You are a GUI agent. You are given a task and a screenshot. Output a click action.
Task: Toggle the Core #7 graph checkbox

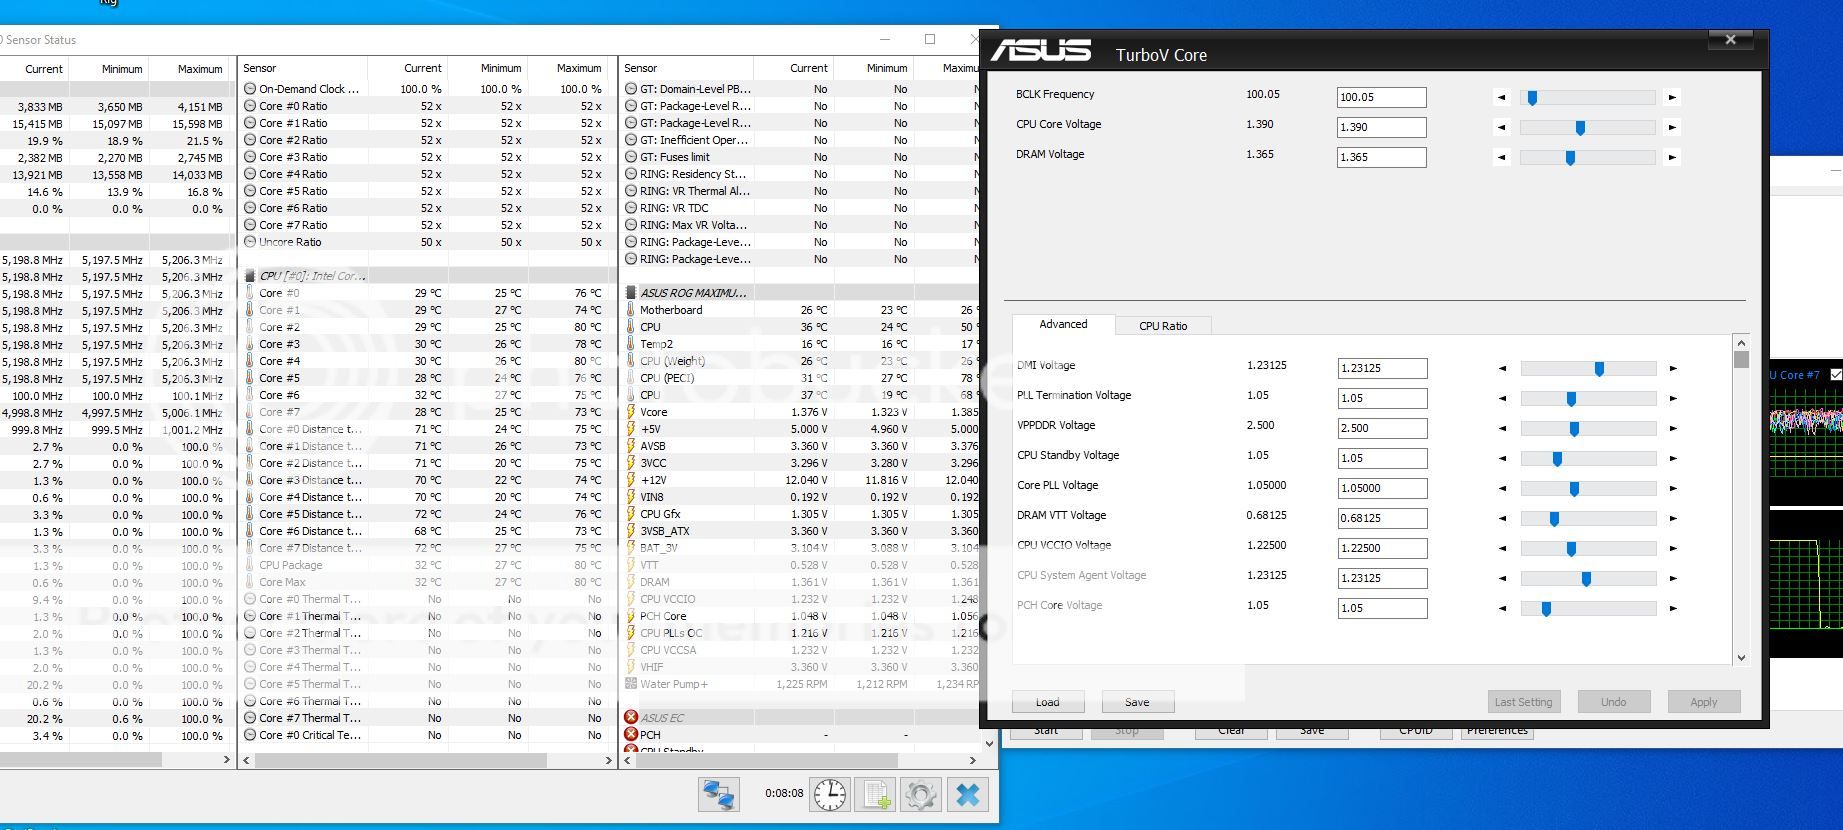point(1835,375)
